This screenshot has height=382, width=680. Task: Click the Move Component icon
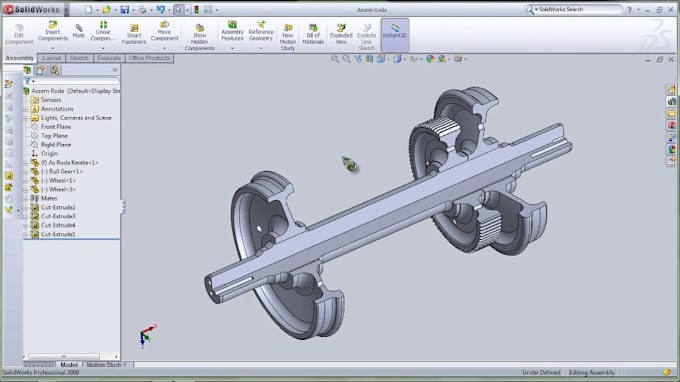[x=164, y=31]
